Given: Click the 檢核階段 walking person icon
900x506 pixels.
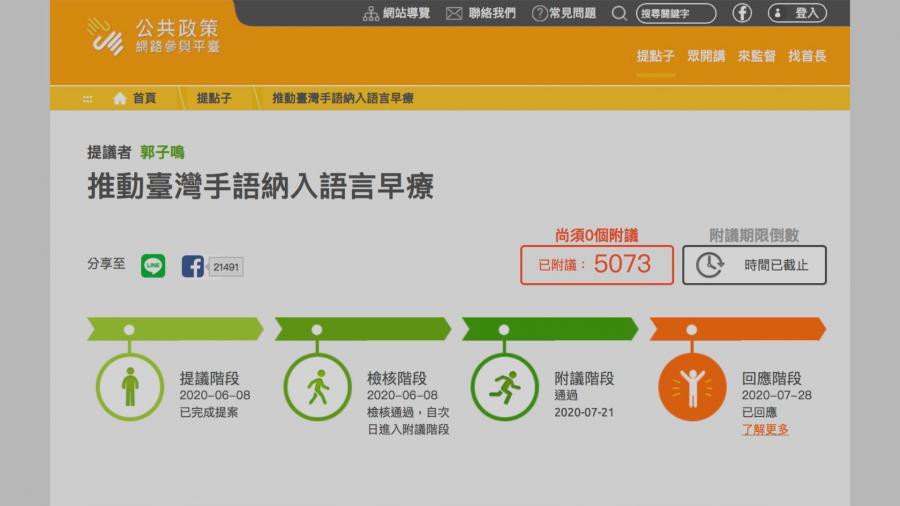Looking at the screenshot, I should 317,387.
